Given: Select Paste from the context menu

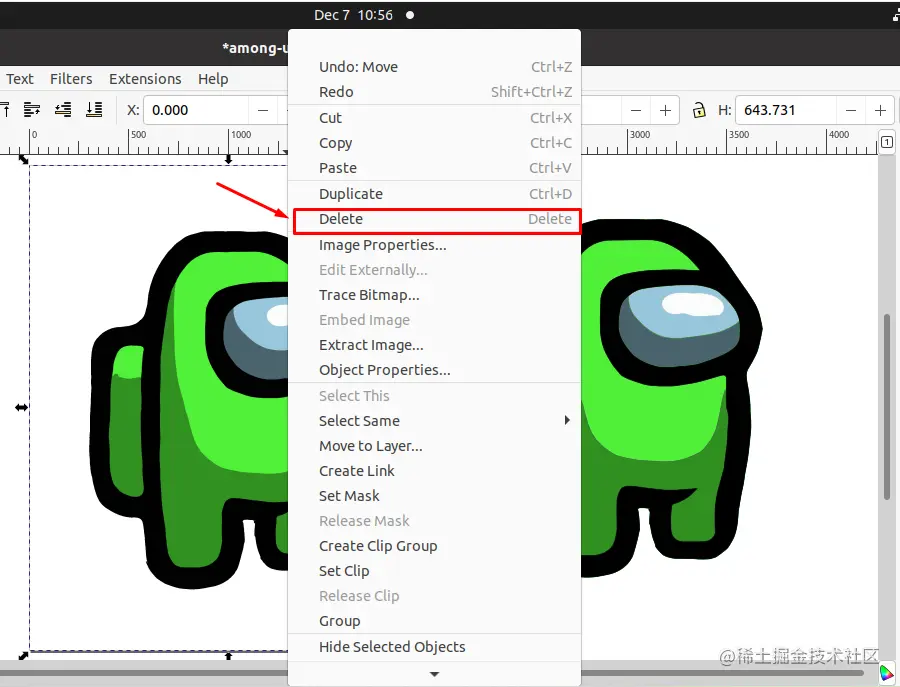Looking at the screenshot, I should (435, 168).
